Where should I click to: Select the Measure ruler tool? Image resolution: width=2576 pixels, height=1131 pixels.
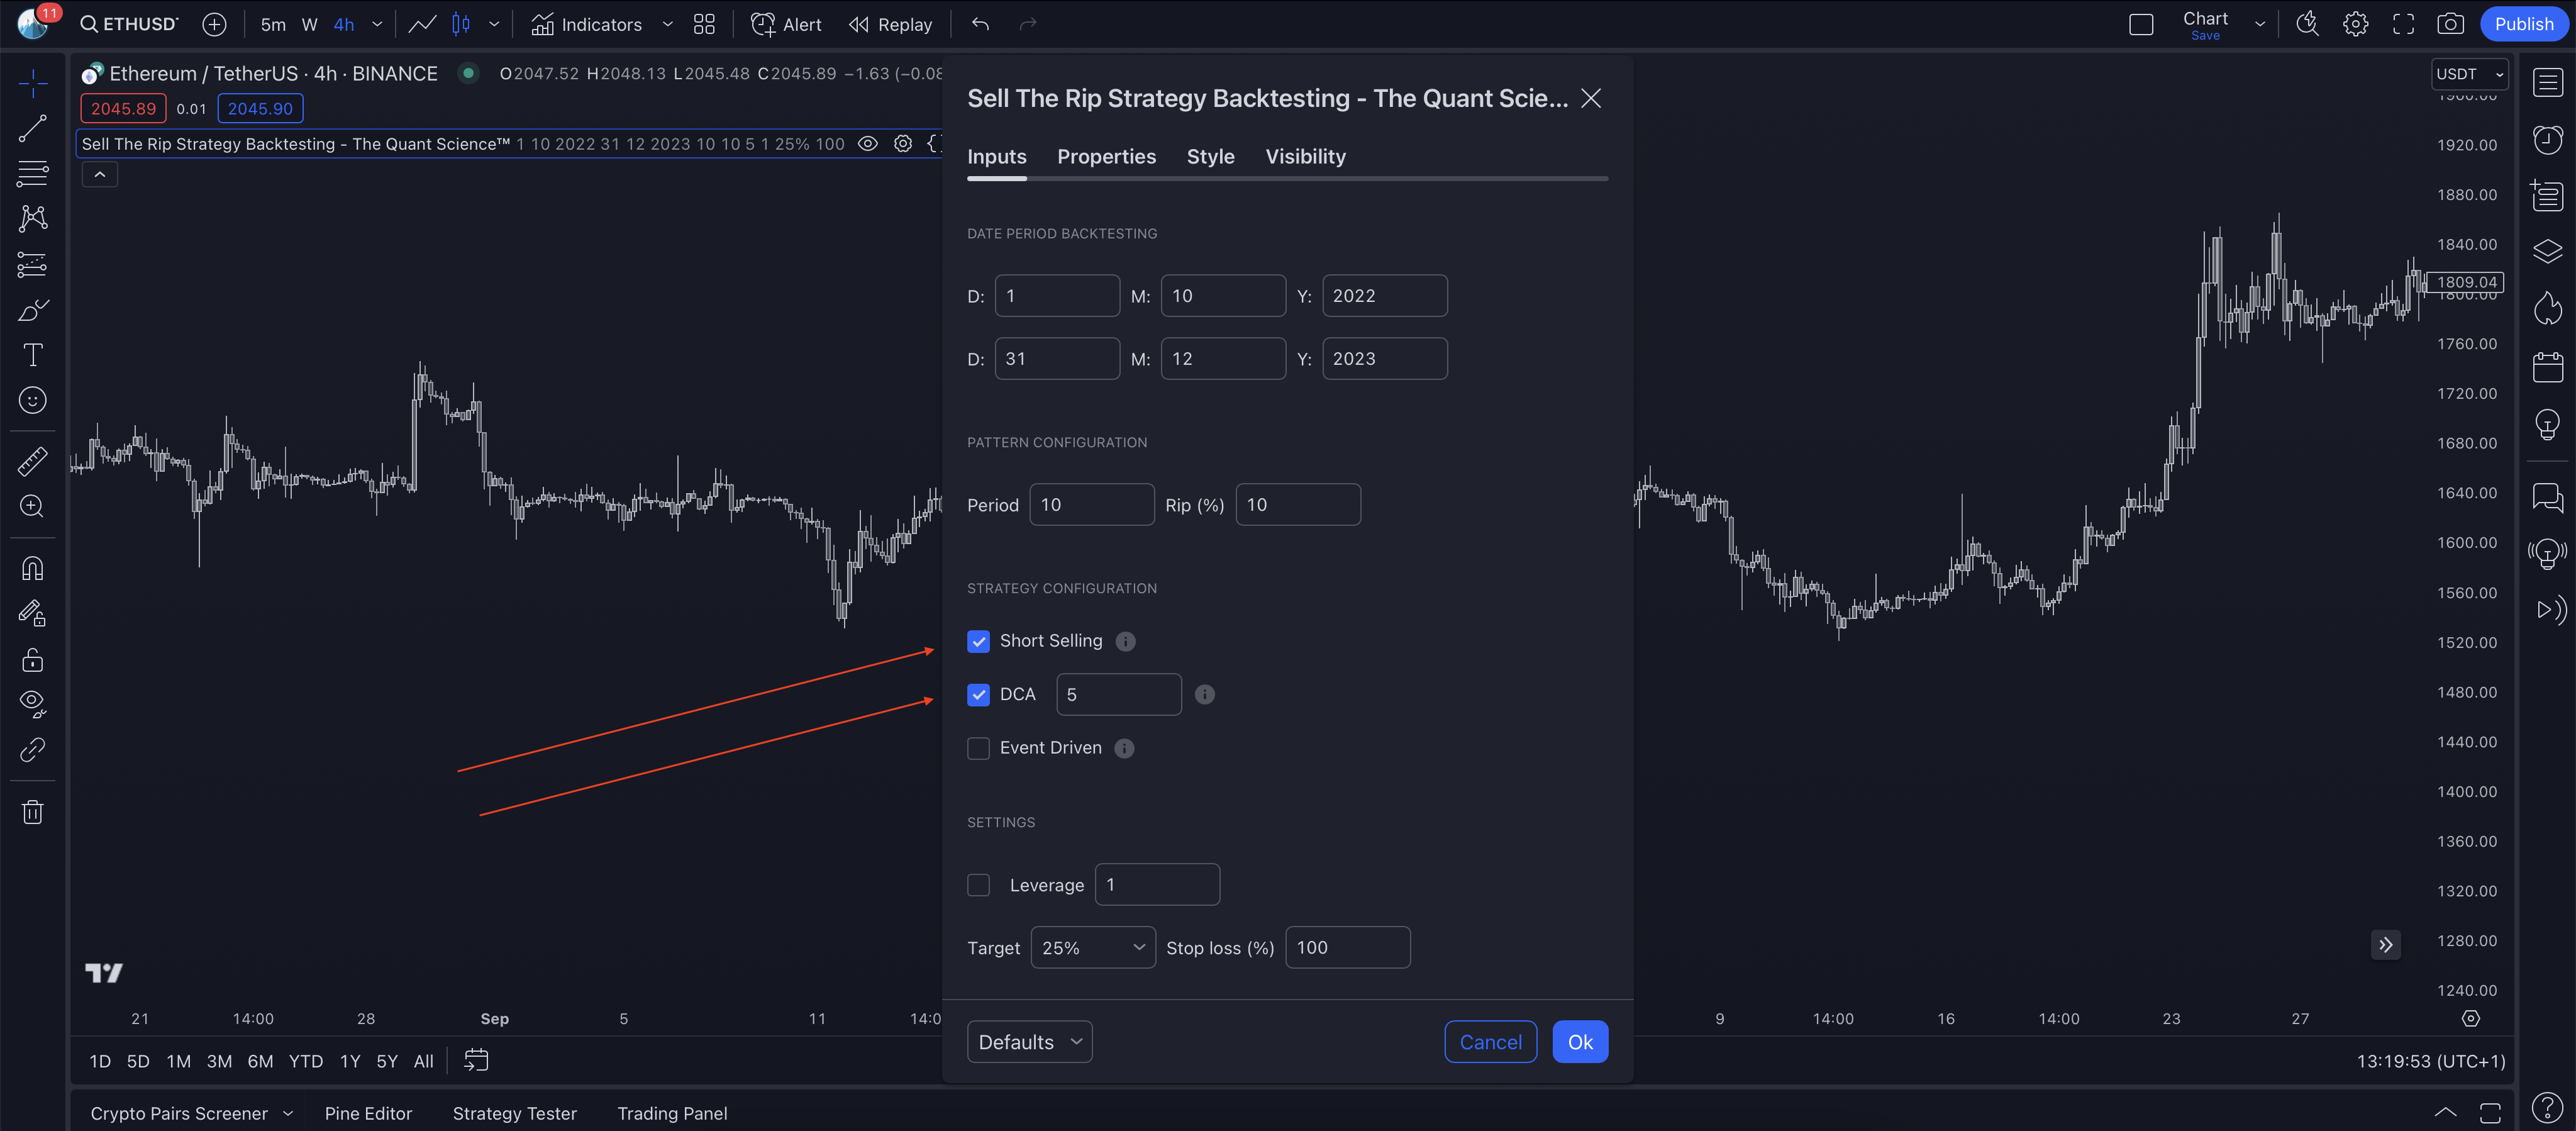point(32,460)
